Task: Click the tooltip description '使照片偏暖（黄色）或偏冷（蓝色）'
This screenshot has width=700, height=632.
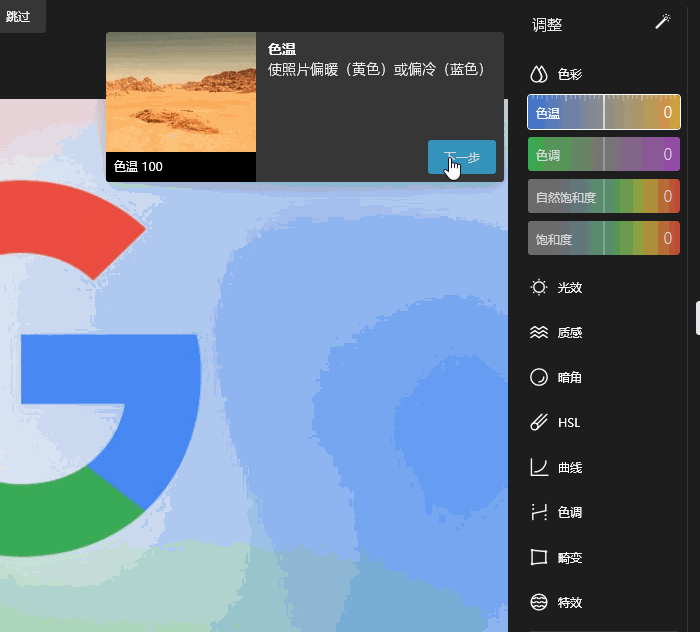Action: tap(376, 69)
